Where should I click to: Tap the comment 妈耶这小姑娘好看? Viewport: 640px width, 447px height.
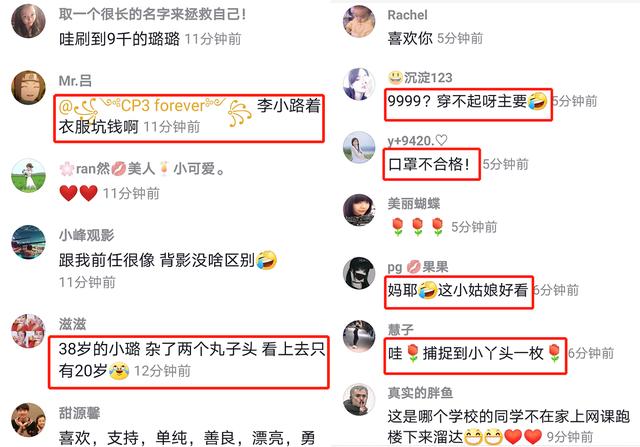tap(458, 290)
